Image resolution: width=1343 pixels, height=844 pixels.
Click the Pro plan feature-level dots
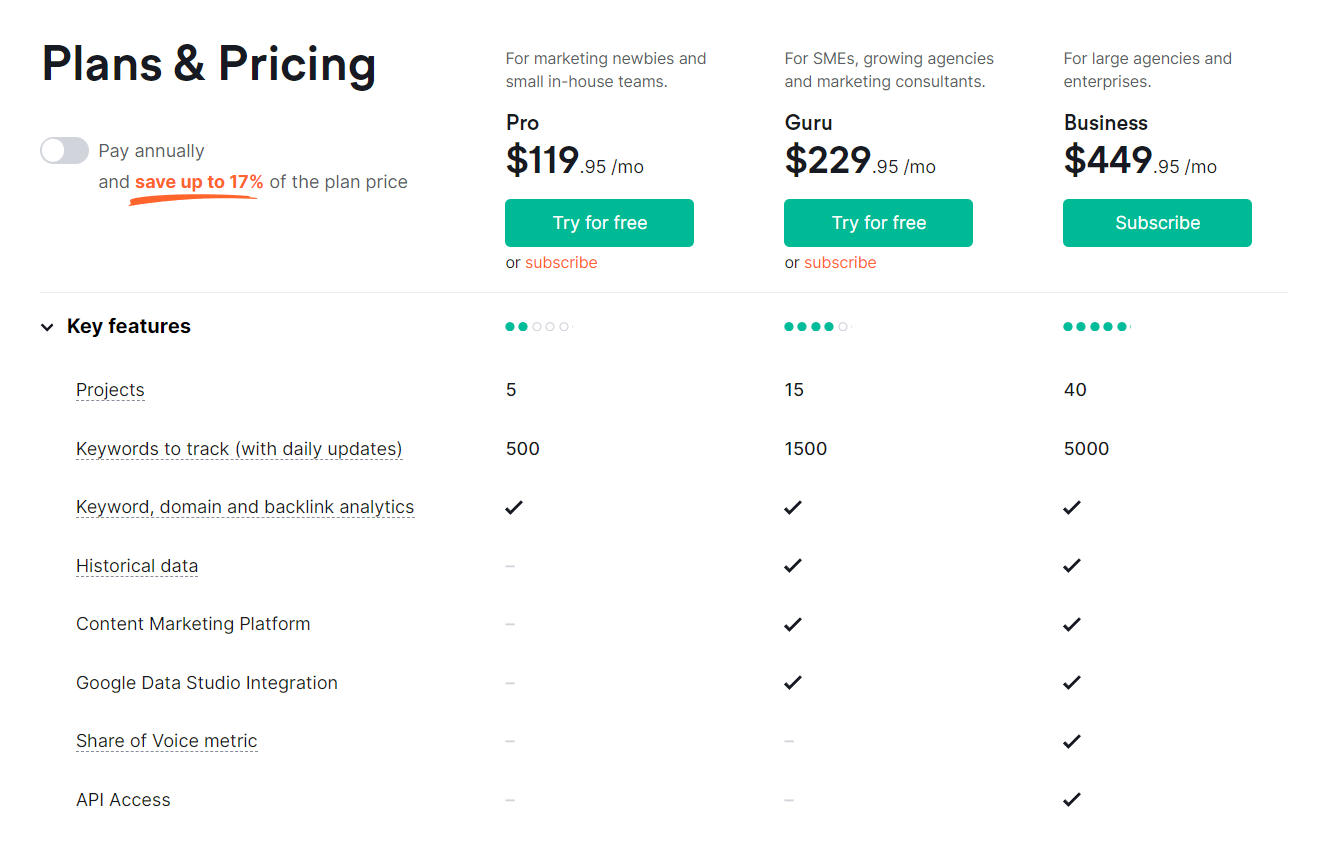pos(537,327)
